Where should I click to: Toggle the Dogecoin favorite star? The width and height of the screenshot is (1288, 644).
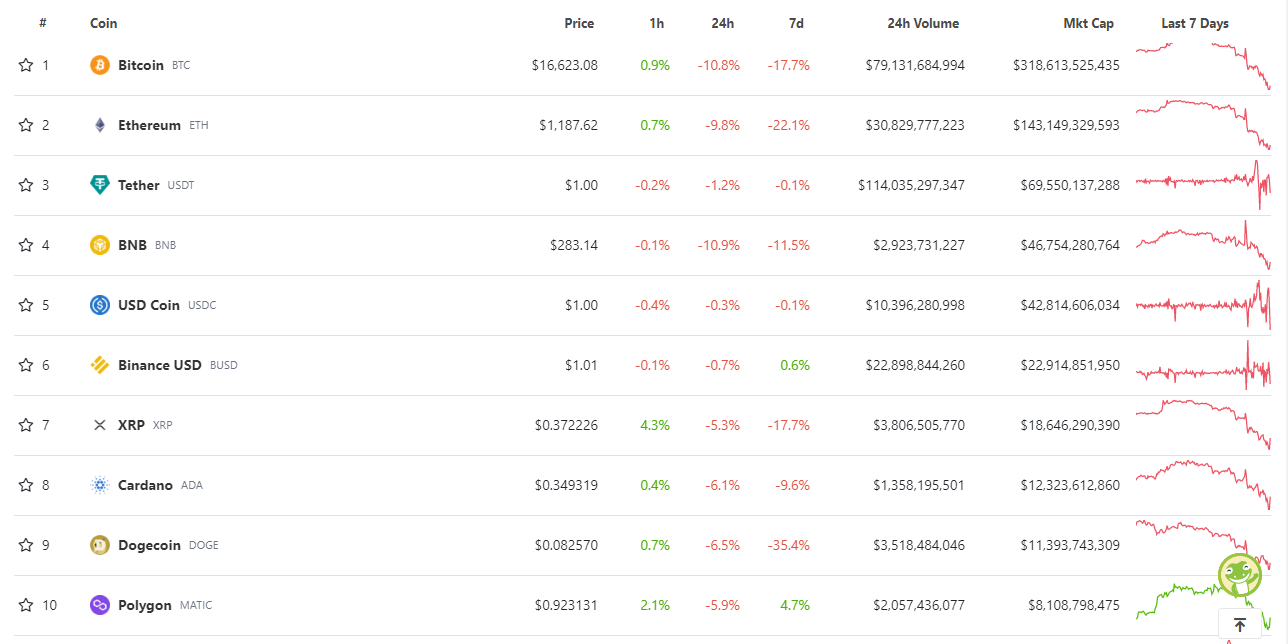26,545
